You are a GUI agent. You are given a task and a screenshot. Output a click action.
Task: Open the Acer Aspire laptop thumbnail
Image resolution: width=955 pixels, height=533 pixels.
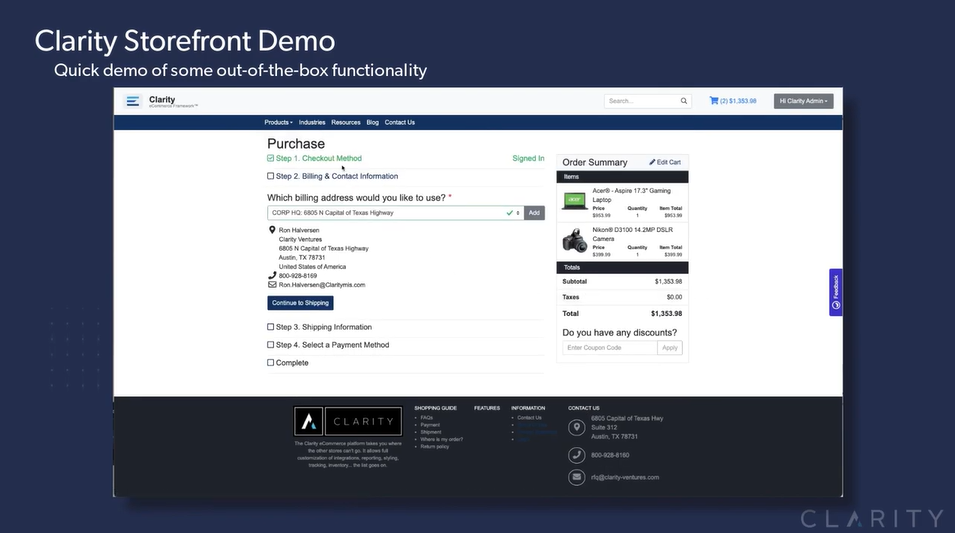[x=574, y=200]
